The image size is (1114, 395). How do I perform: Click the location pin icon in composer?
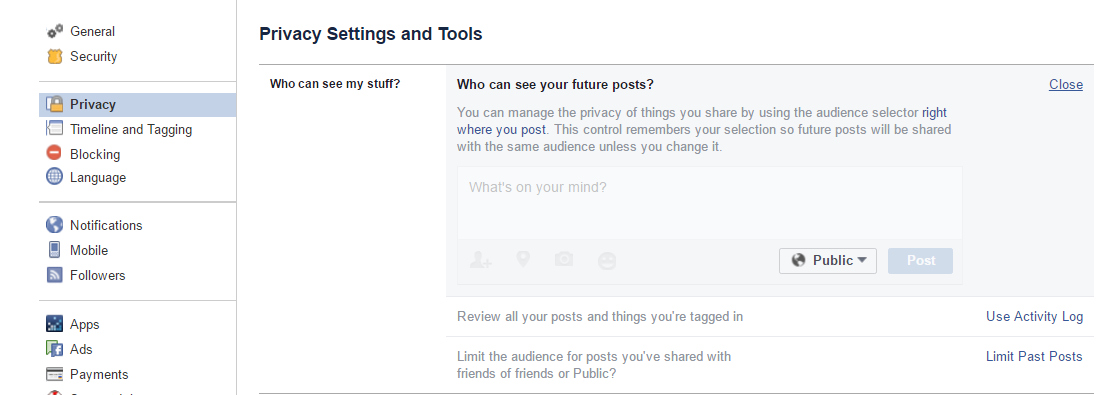click(524, 259)
